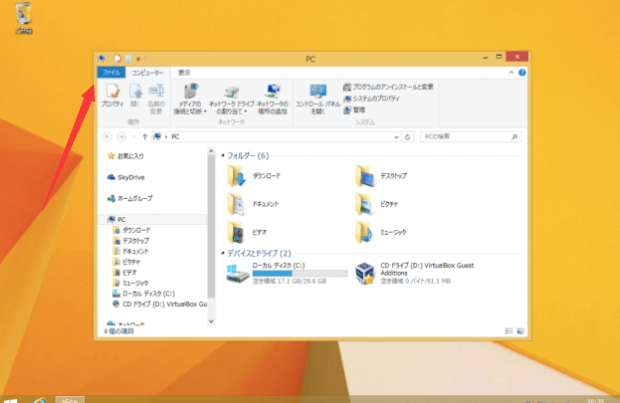
Task: Click システムのプロパティ
Action: coord(371,98)
